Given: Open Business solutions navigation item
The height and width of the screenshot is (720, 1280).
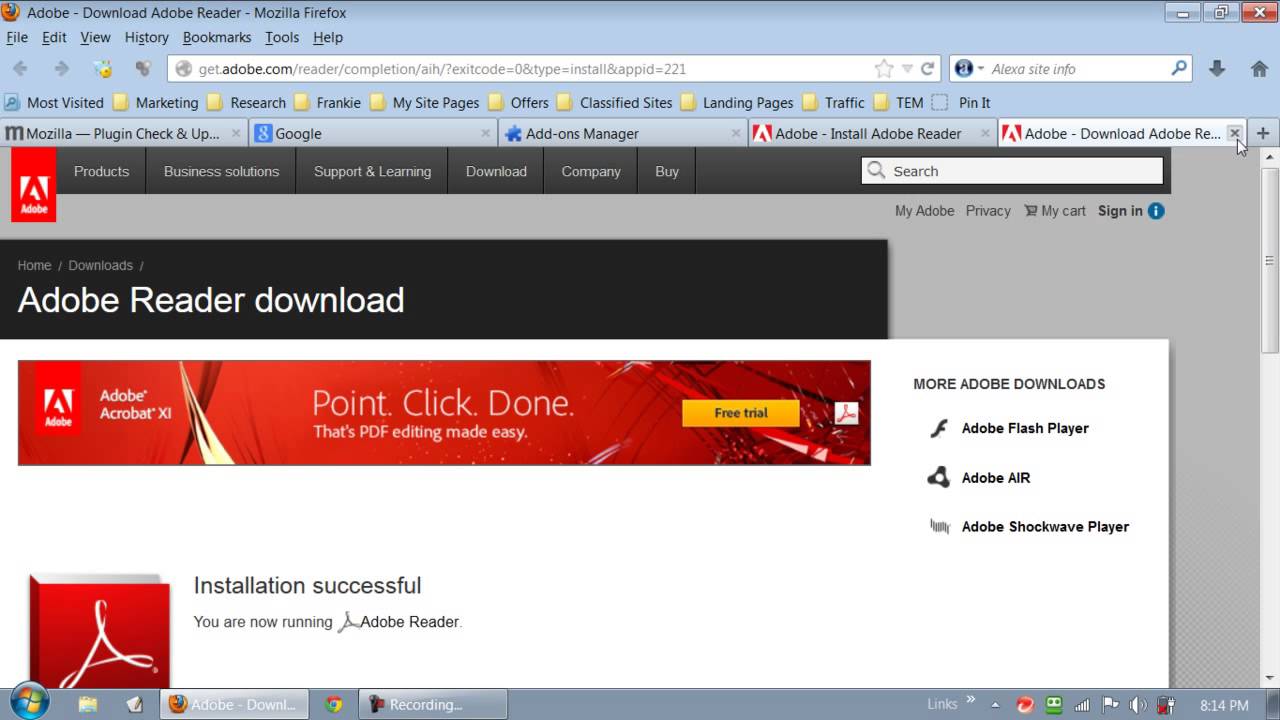Looking at the screenshot, I should 221,171.
